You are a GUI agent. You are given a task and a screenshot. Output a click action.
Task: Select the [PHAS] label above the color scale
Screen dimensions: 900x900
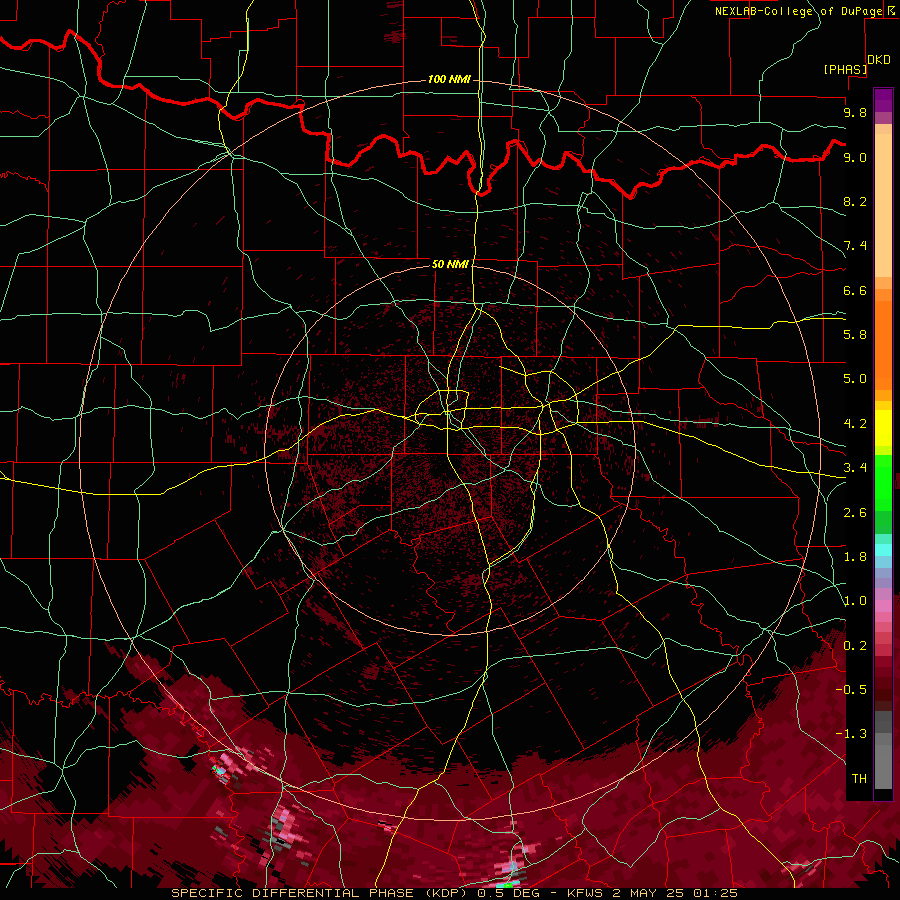point(845,69)
